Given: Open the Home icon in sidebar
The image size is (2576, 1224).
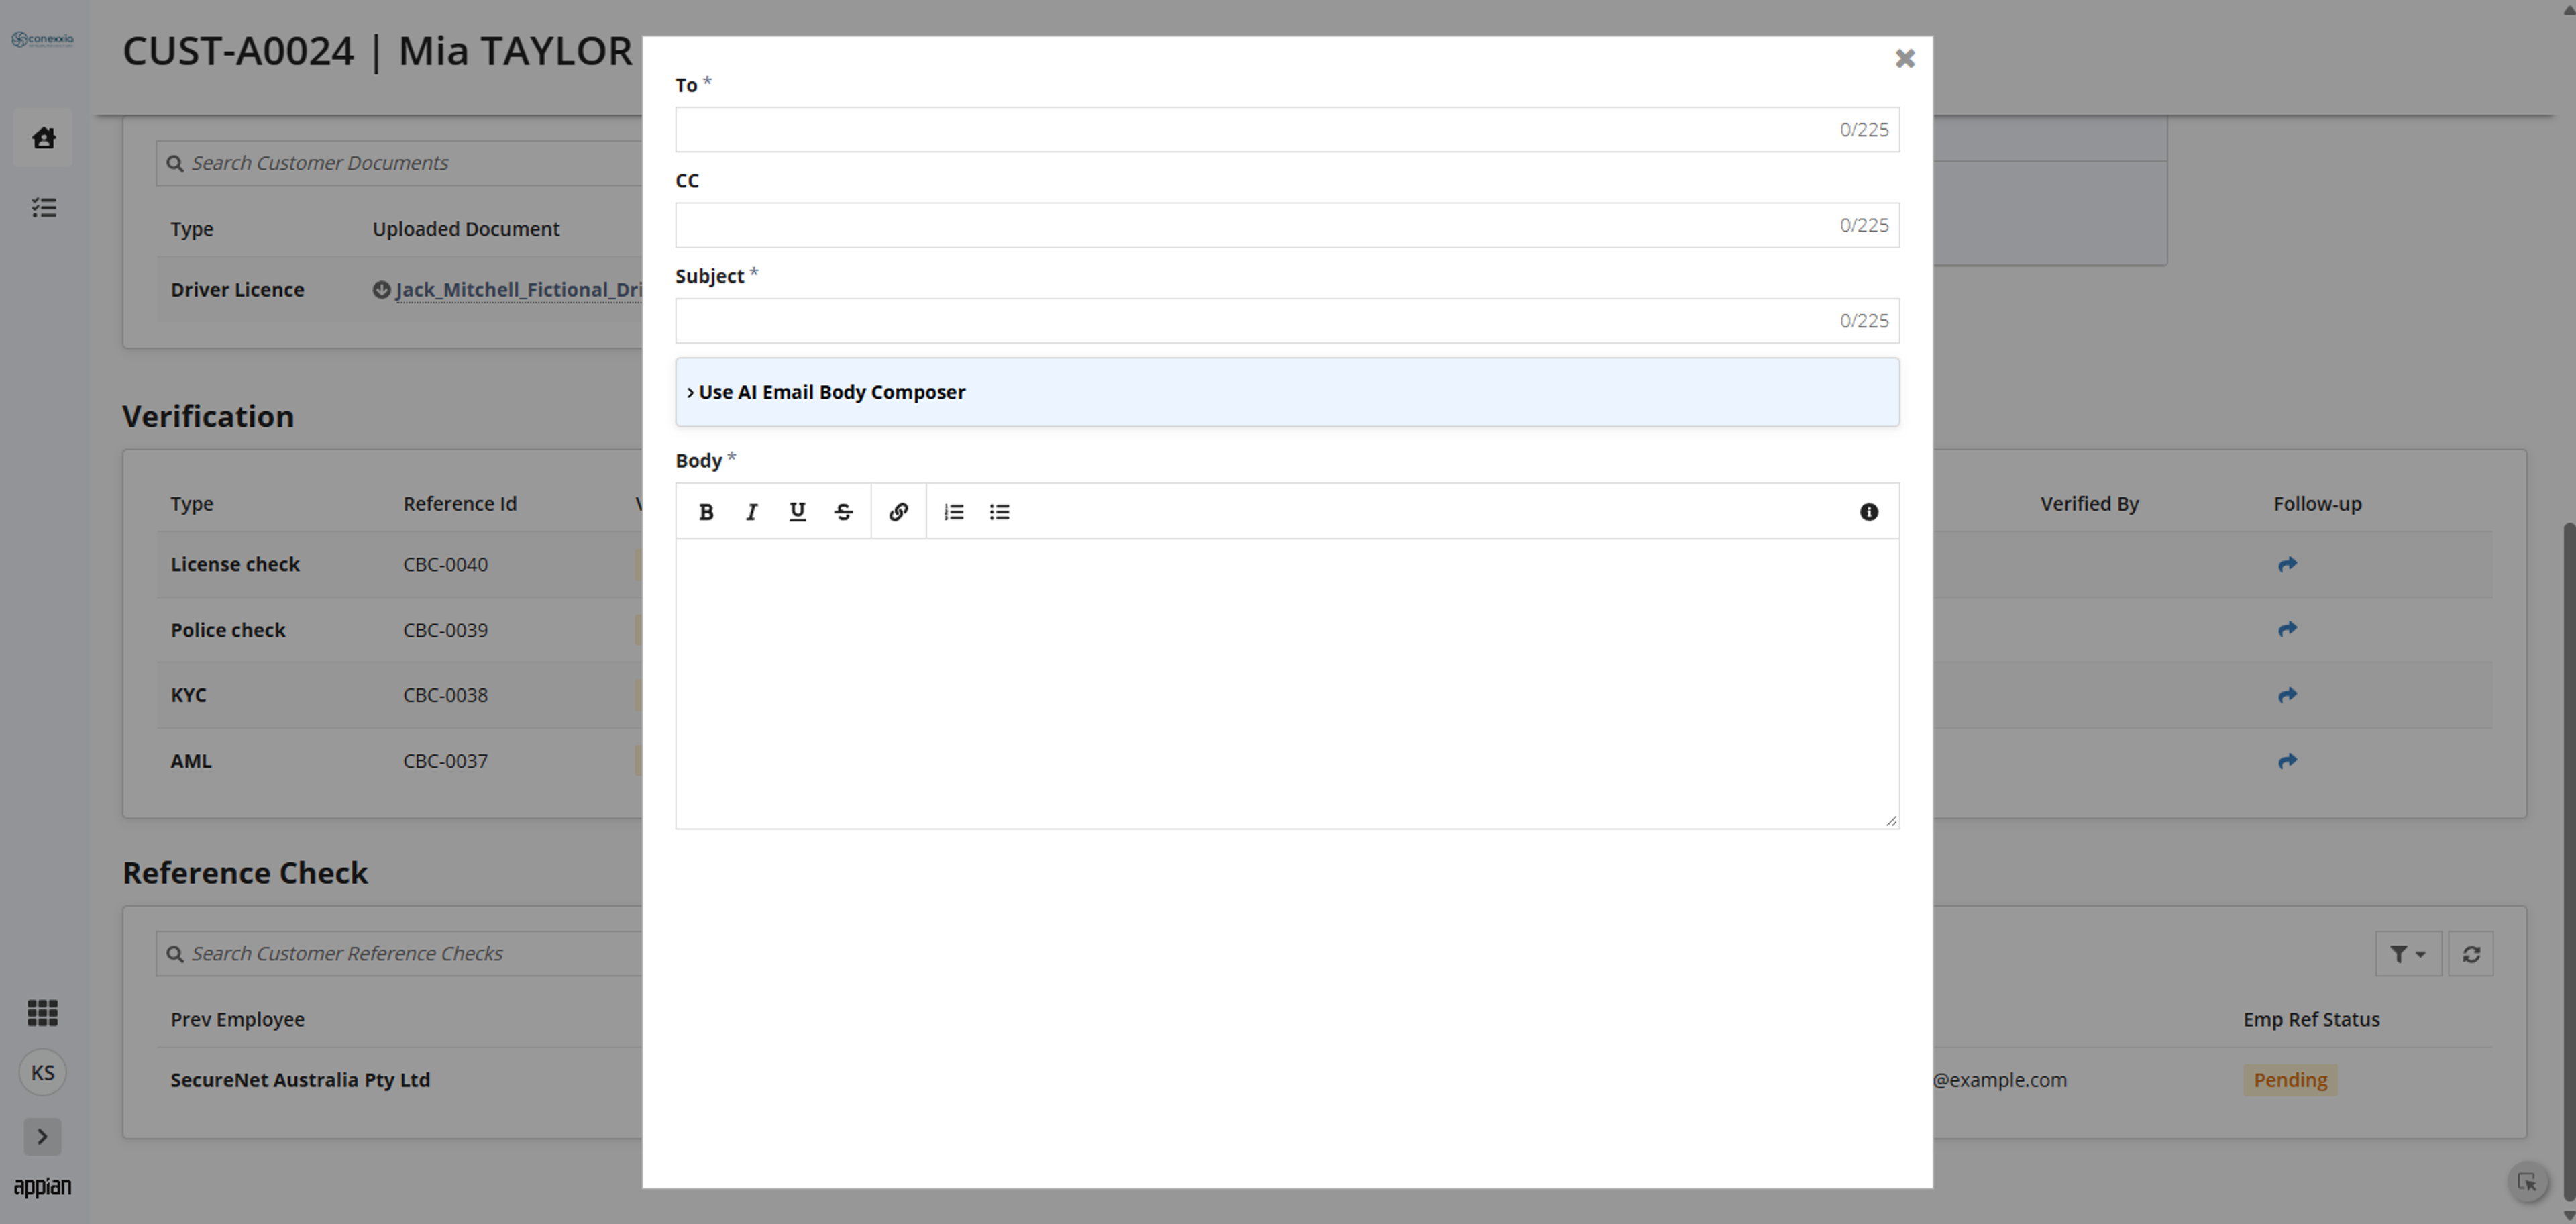Looking at the screenshot, I should (x=43, y=138).
